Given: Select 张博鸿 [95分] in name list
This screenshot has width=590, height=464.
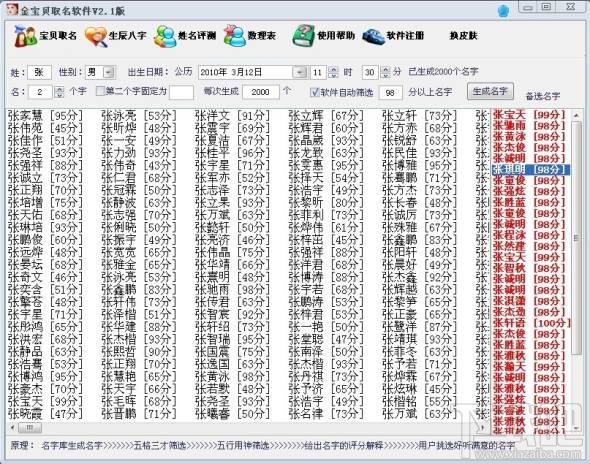Looking at the screenshot, I should pos(45,376).
